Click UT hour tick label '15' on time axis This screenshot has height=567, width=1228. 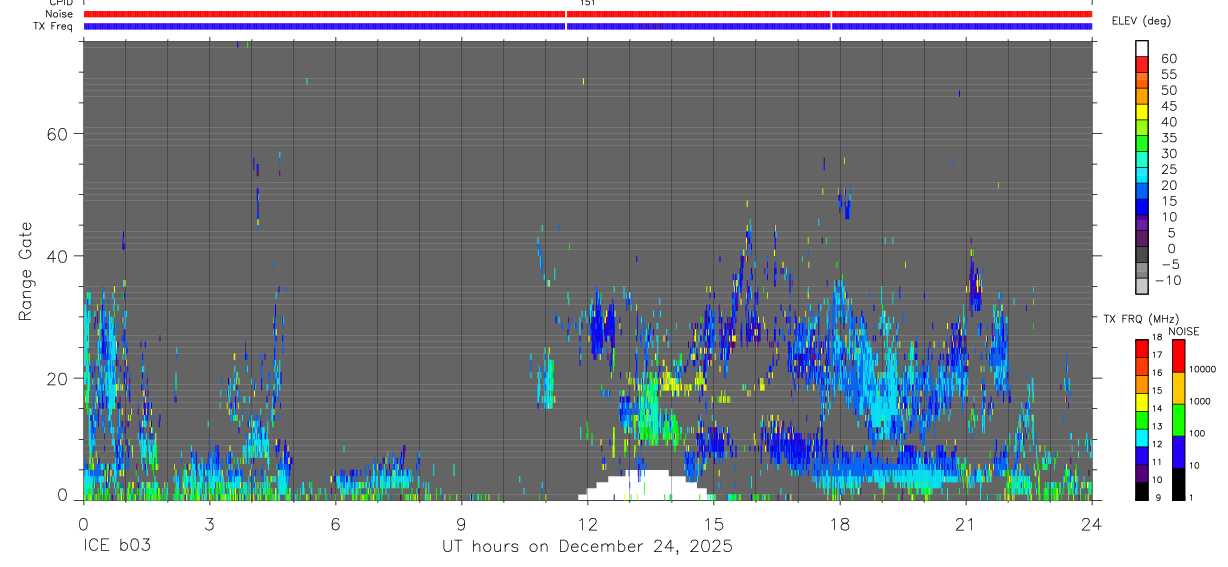tap(713, 524)
